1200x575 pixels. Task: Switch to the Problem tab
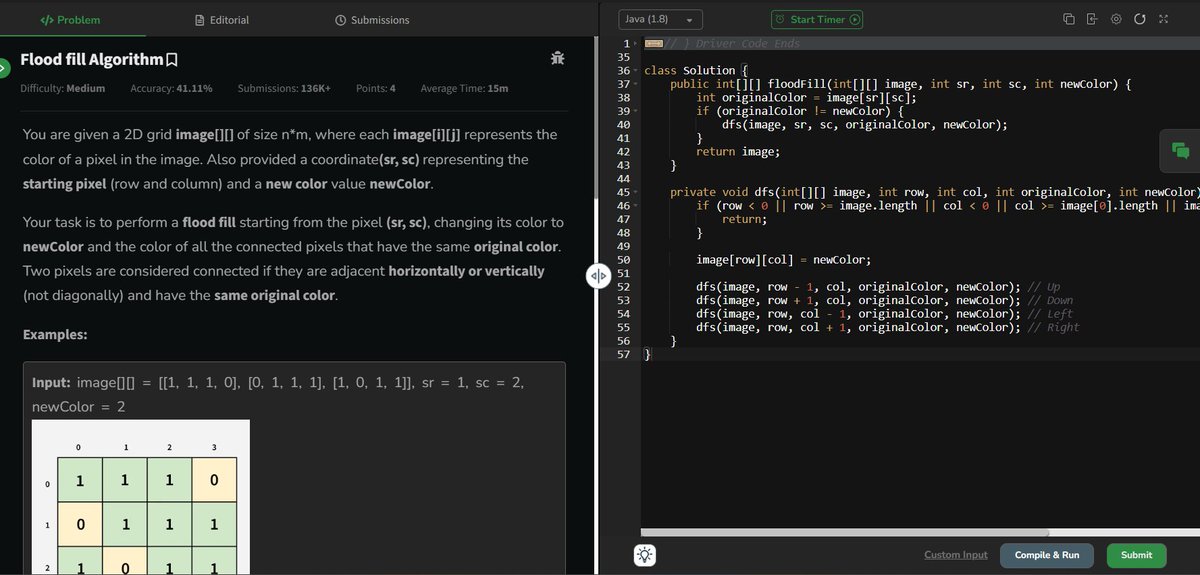coord(70,20)
